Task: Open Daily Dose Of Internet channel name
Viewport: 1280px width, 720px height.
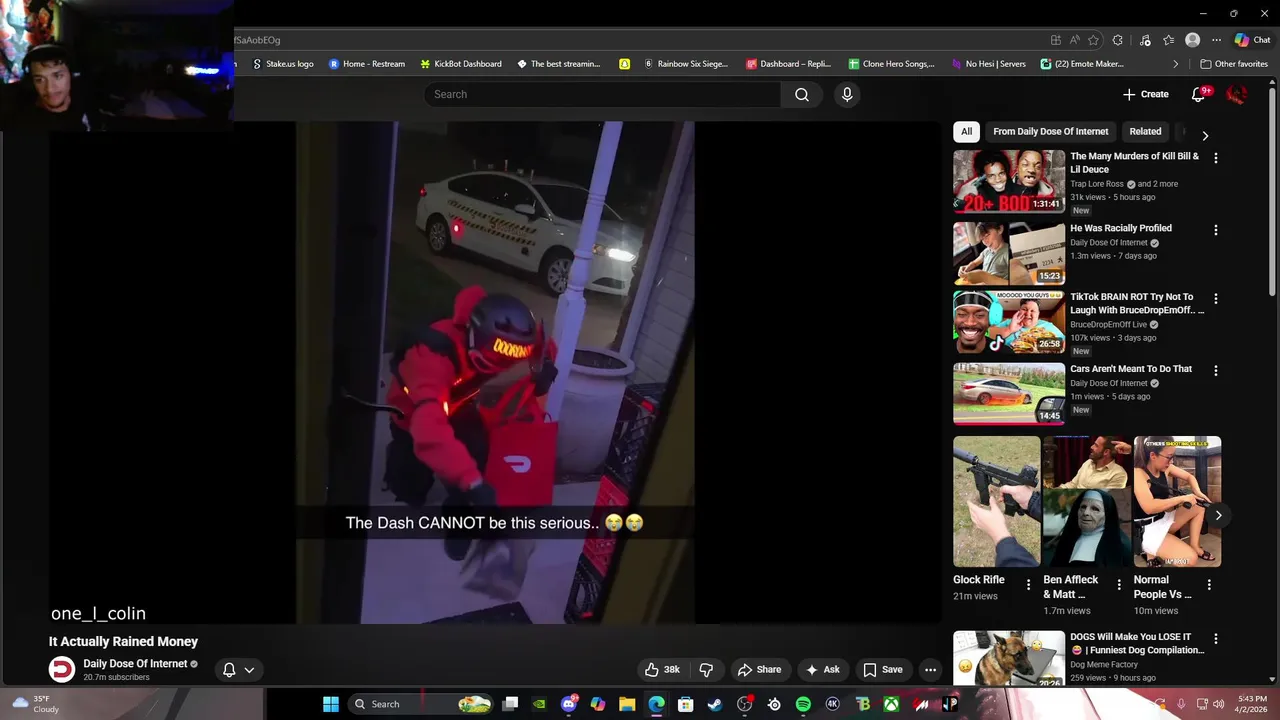Action: (x=135, y=664)
